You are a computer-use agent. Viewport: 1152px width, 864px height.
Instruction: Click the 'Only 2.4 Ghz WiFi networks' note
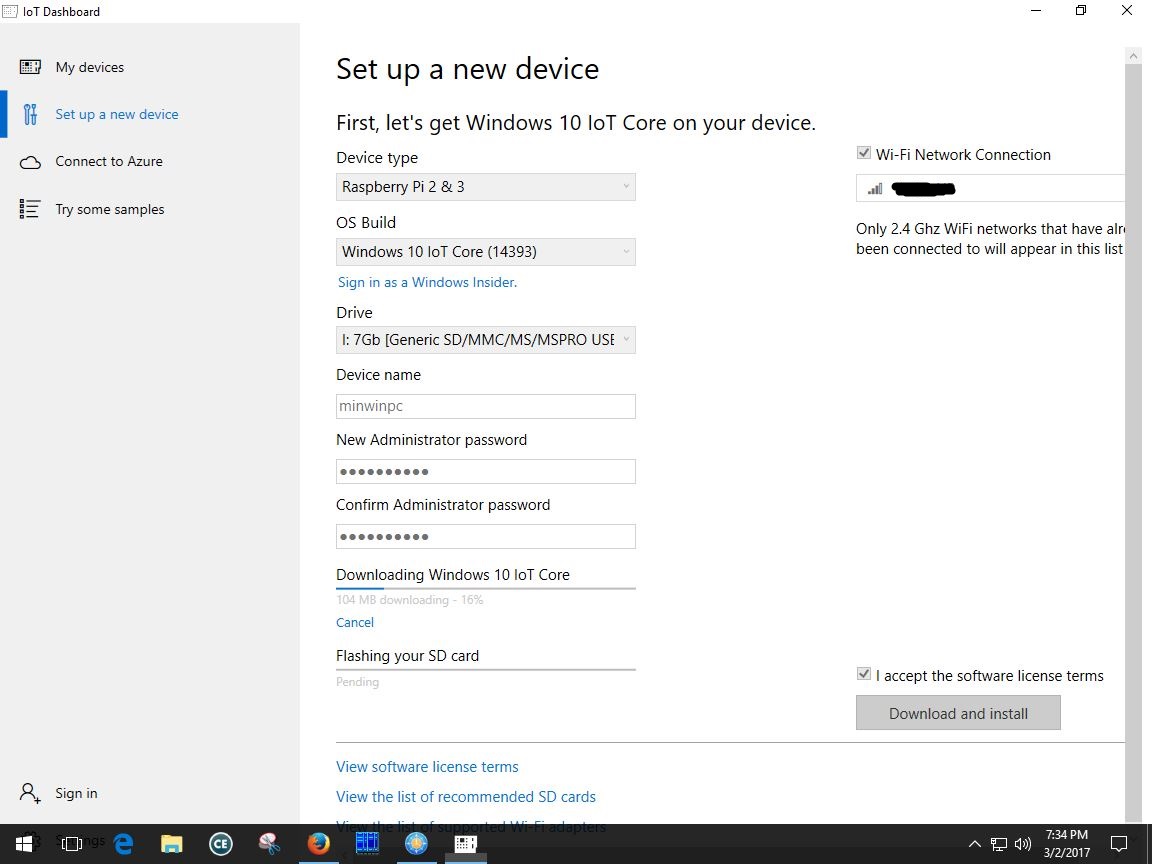pyautogui.click(x=990, y=239)
